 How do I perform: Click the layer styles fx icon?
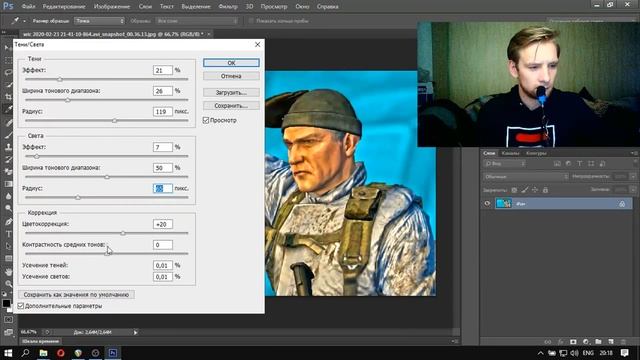click(560, 342)
